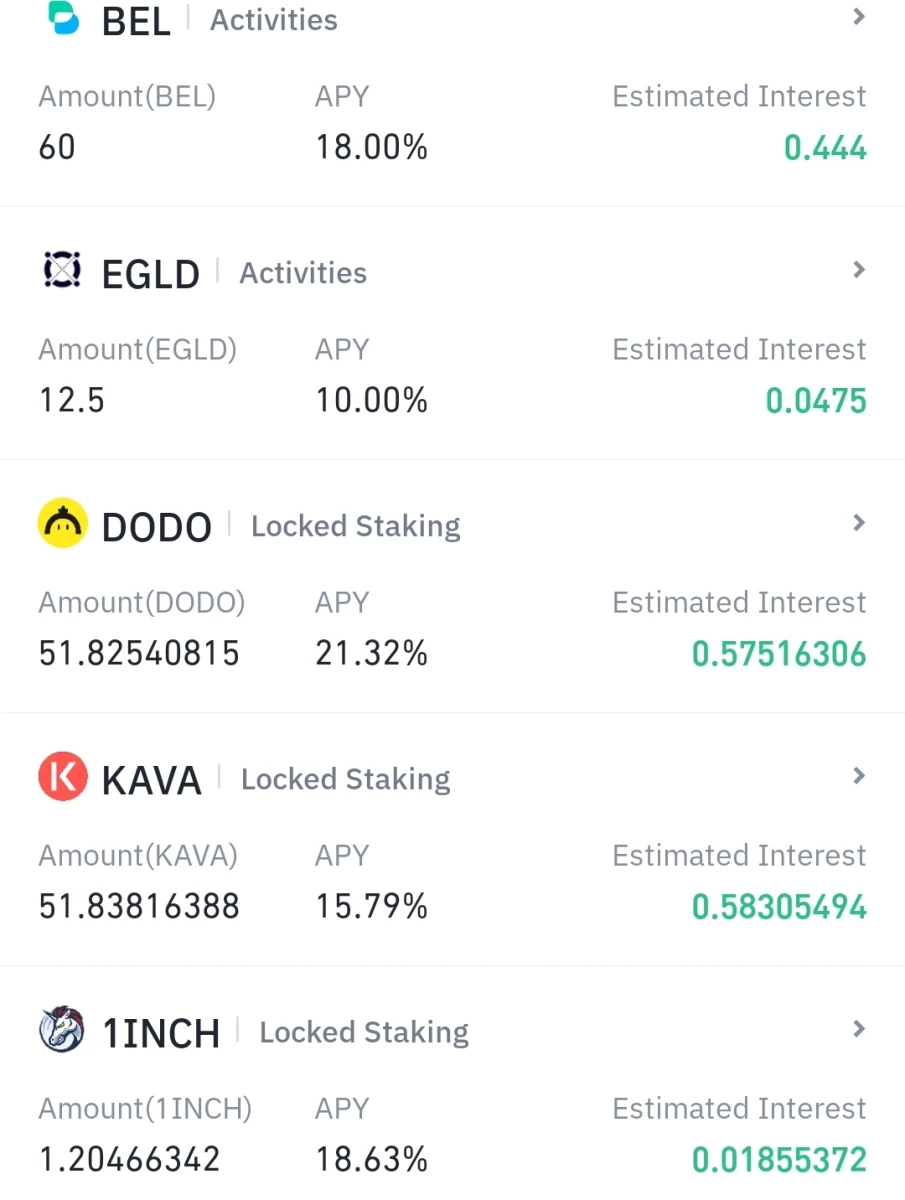The image size is (905, 1200).
Task: Select the BEL coin name
Action: click(x=136, y=21)
